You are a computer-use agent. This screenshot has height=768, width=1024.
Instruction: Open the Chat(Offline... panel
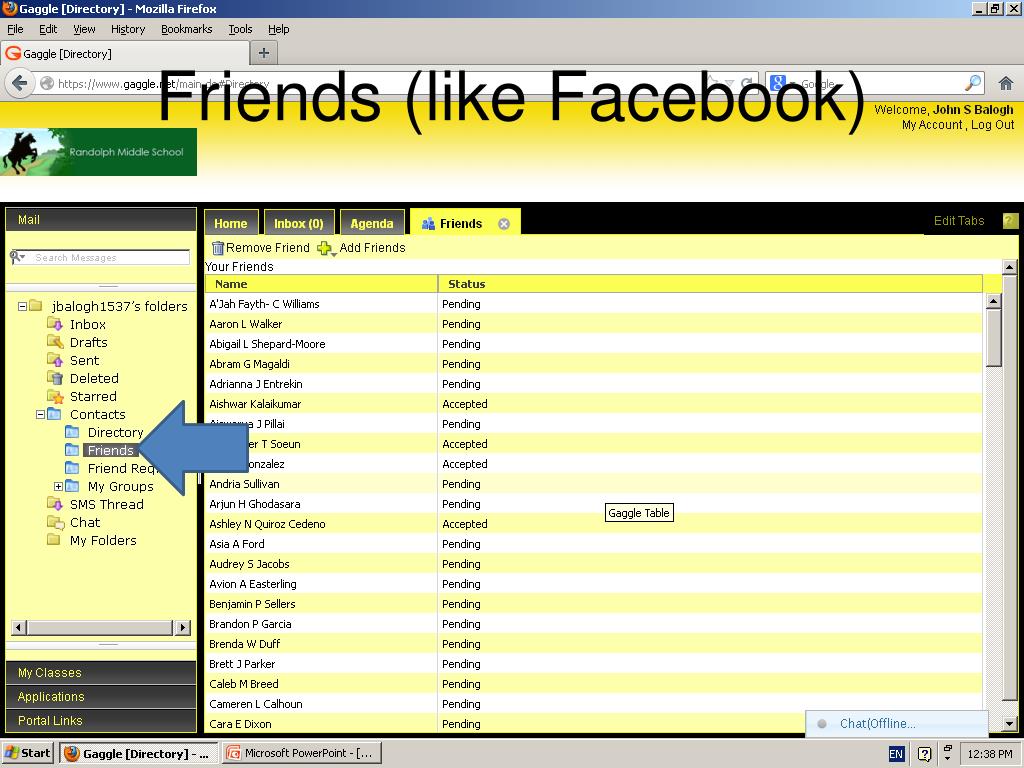(x=897, y=724)
